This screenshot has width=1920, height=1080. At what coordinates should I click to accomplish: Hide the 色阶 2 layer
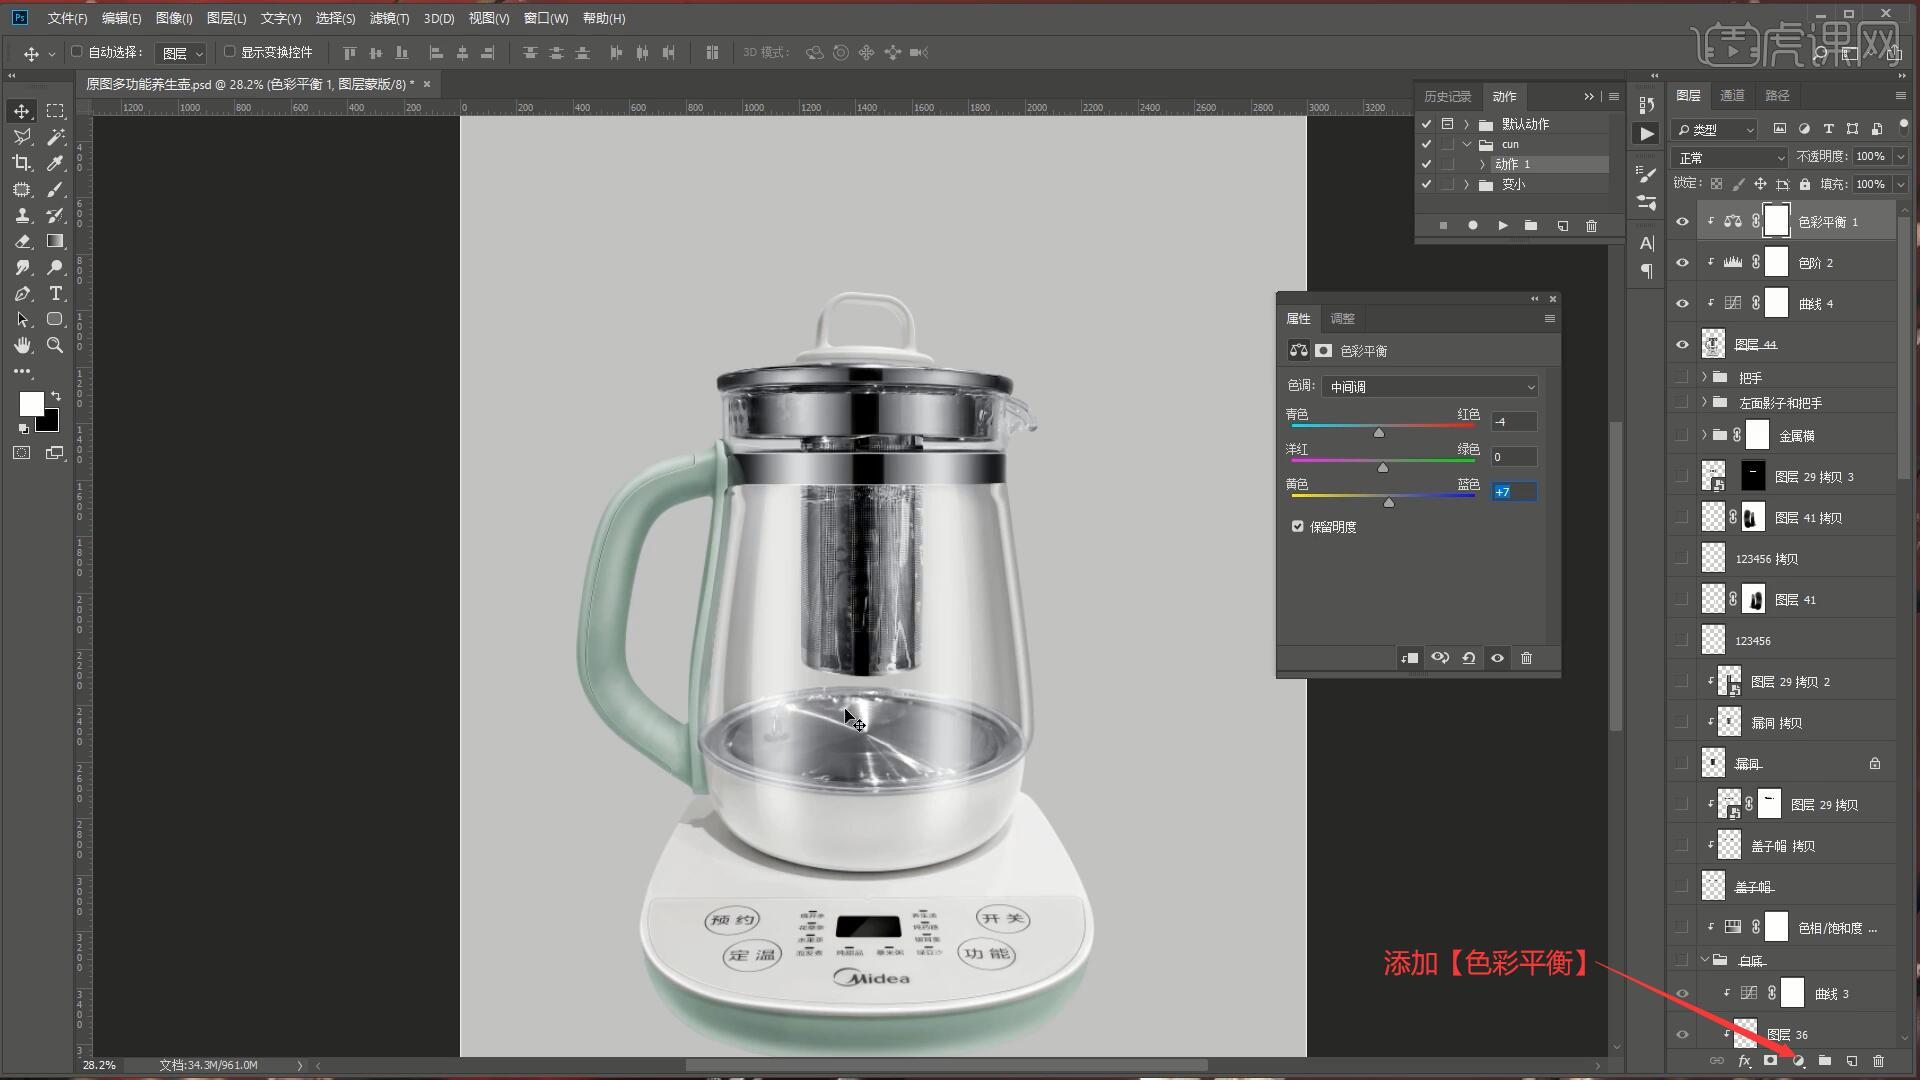[1682, 263]
